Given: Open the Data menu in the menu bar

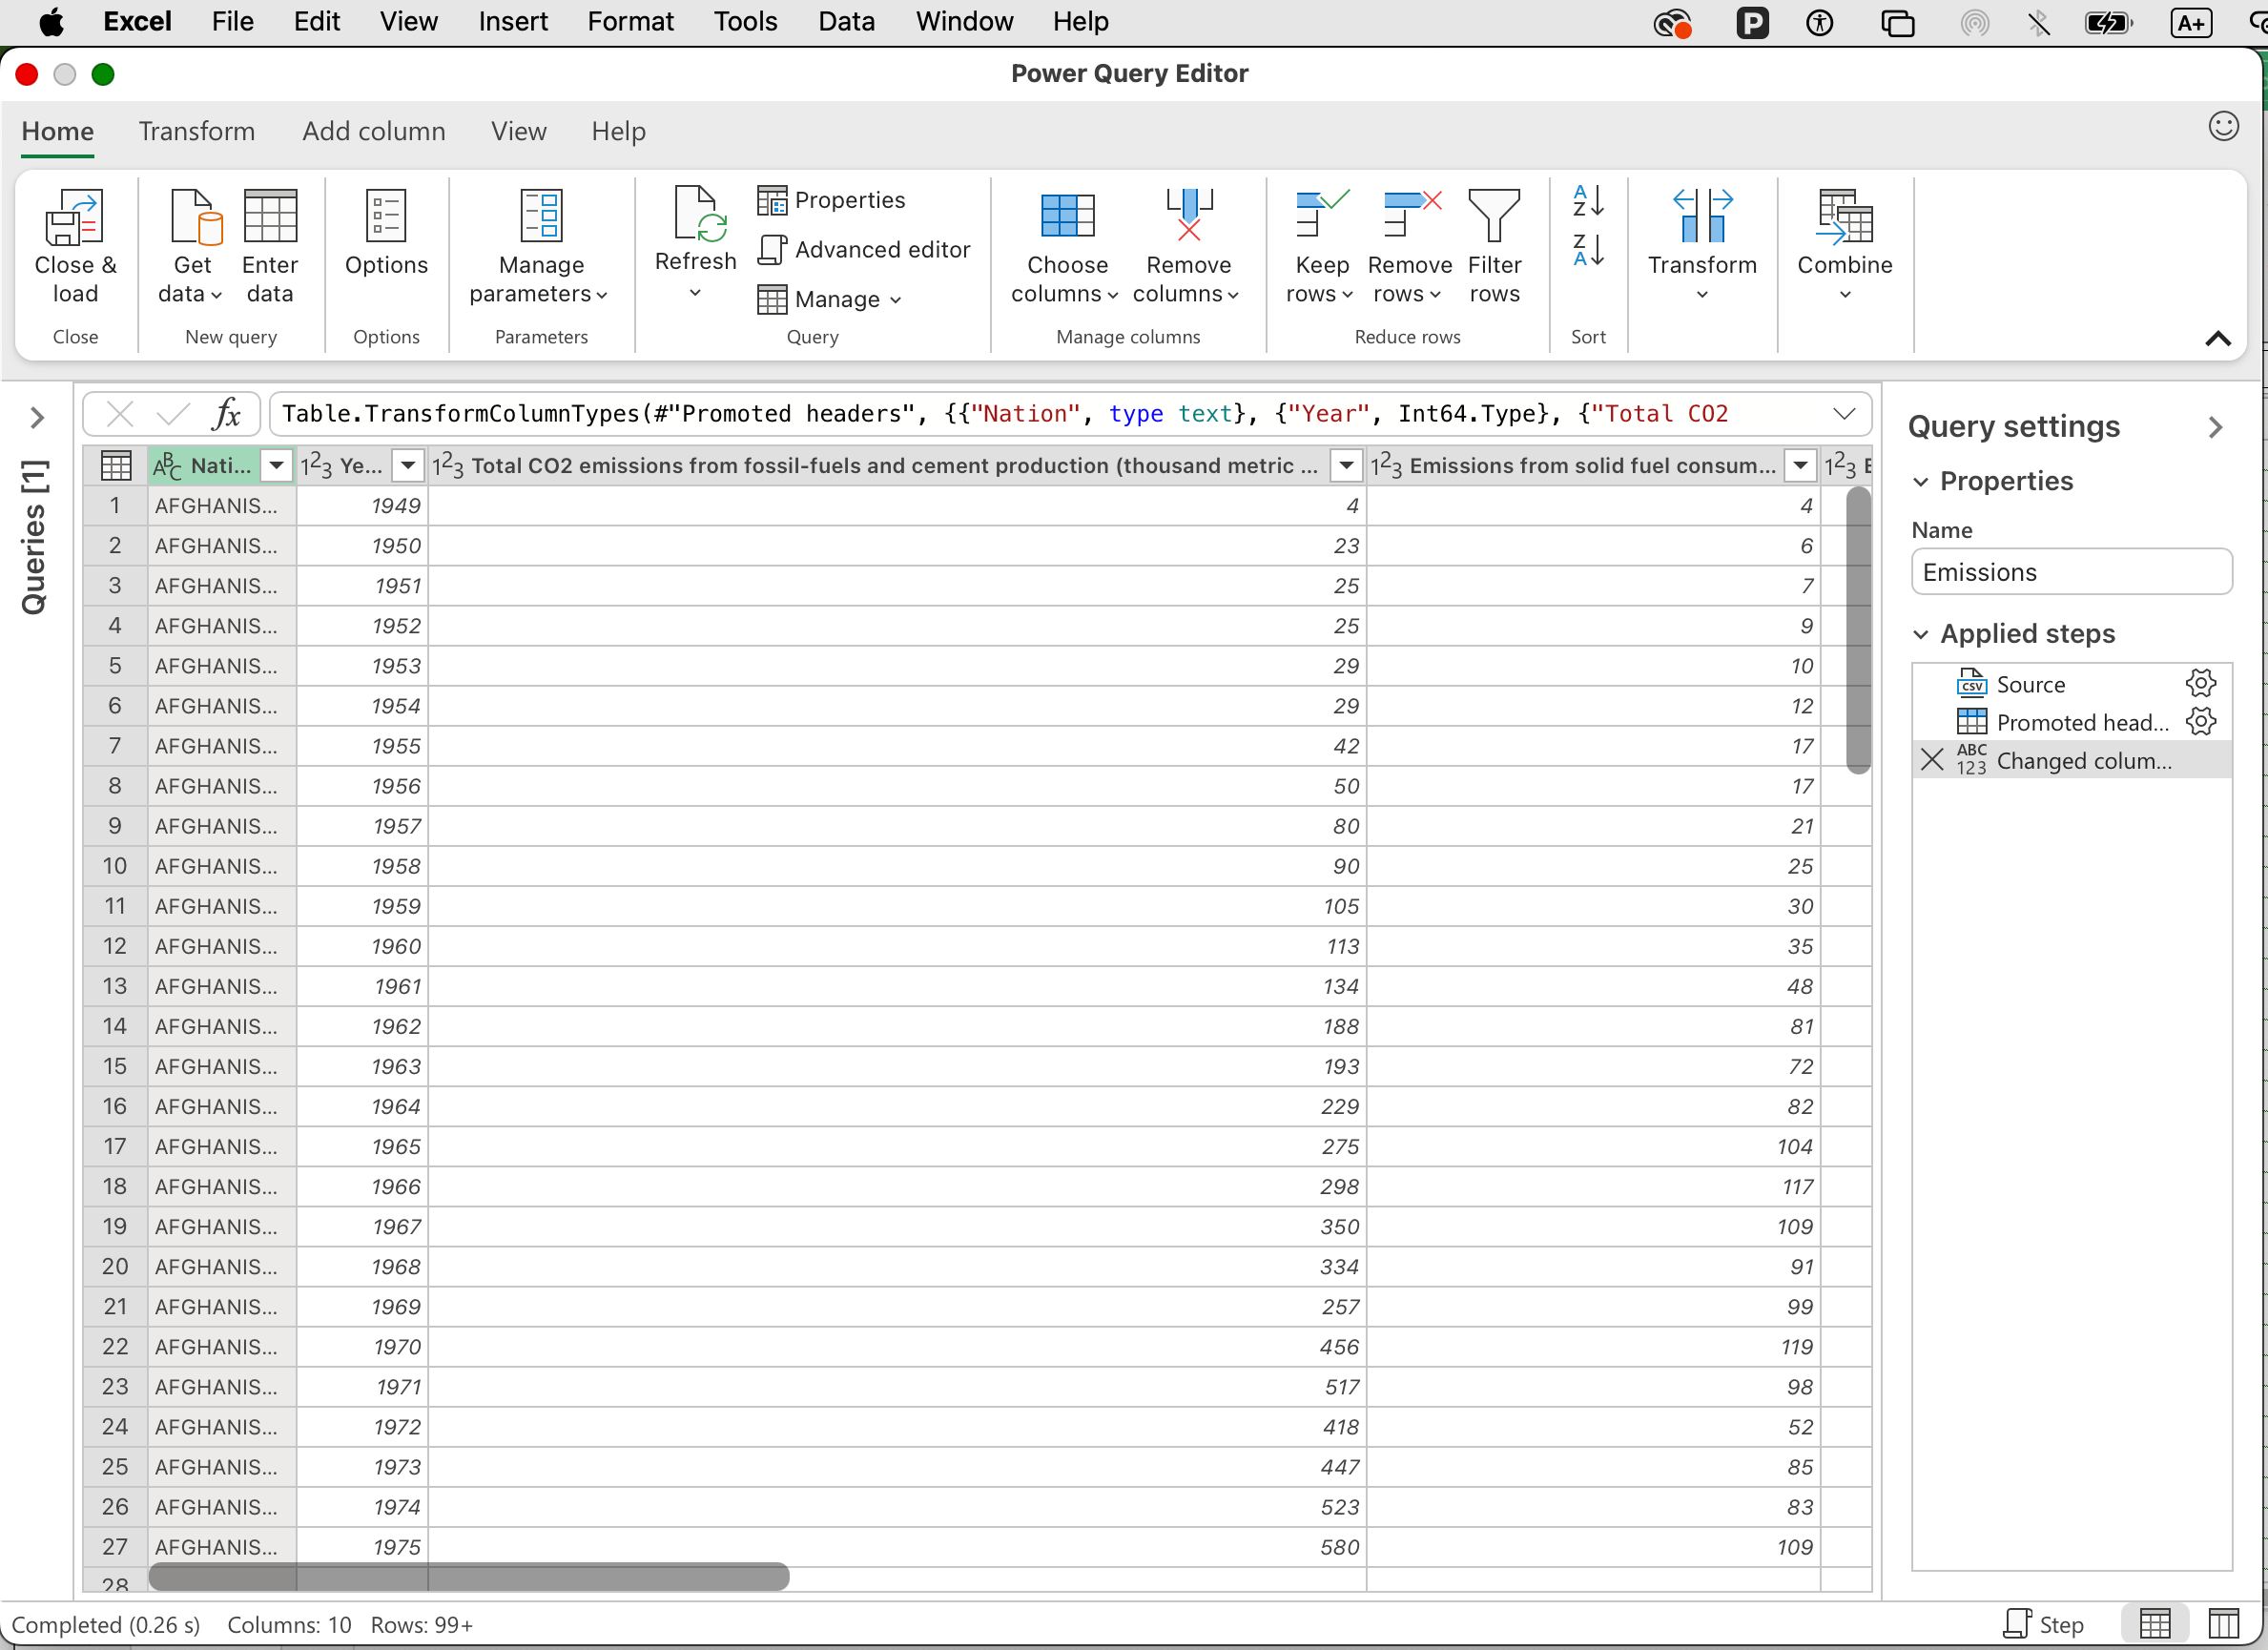Looking at the screenshot, I should click(845, 21).
